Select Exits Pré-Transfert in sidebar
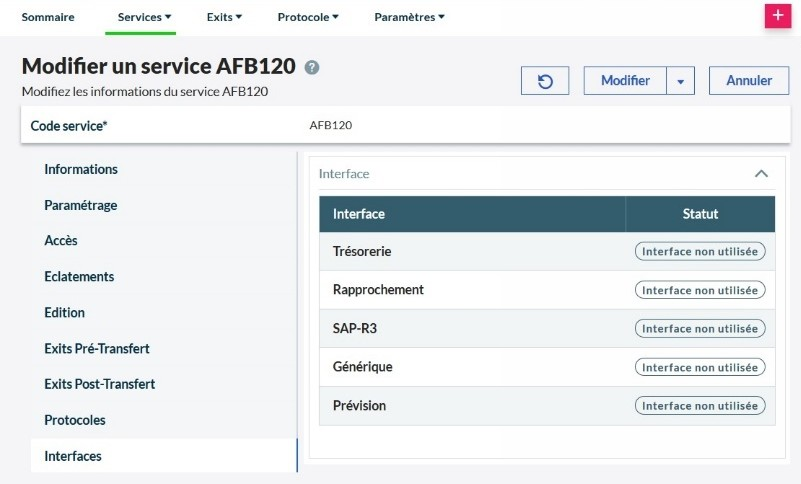Viewport: 801px width, 484px height. [97, 348]
